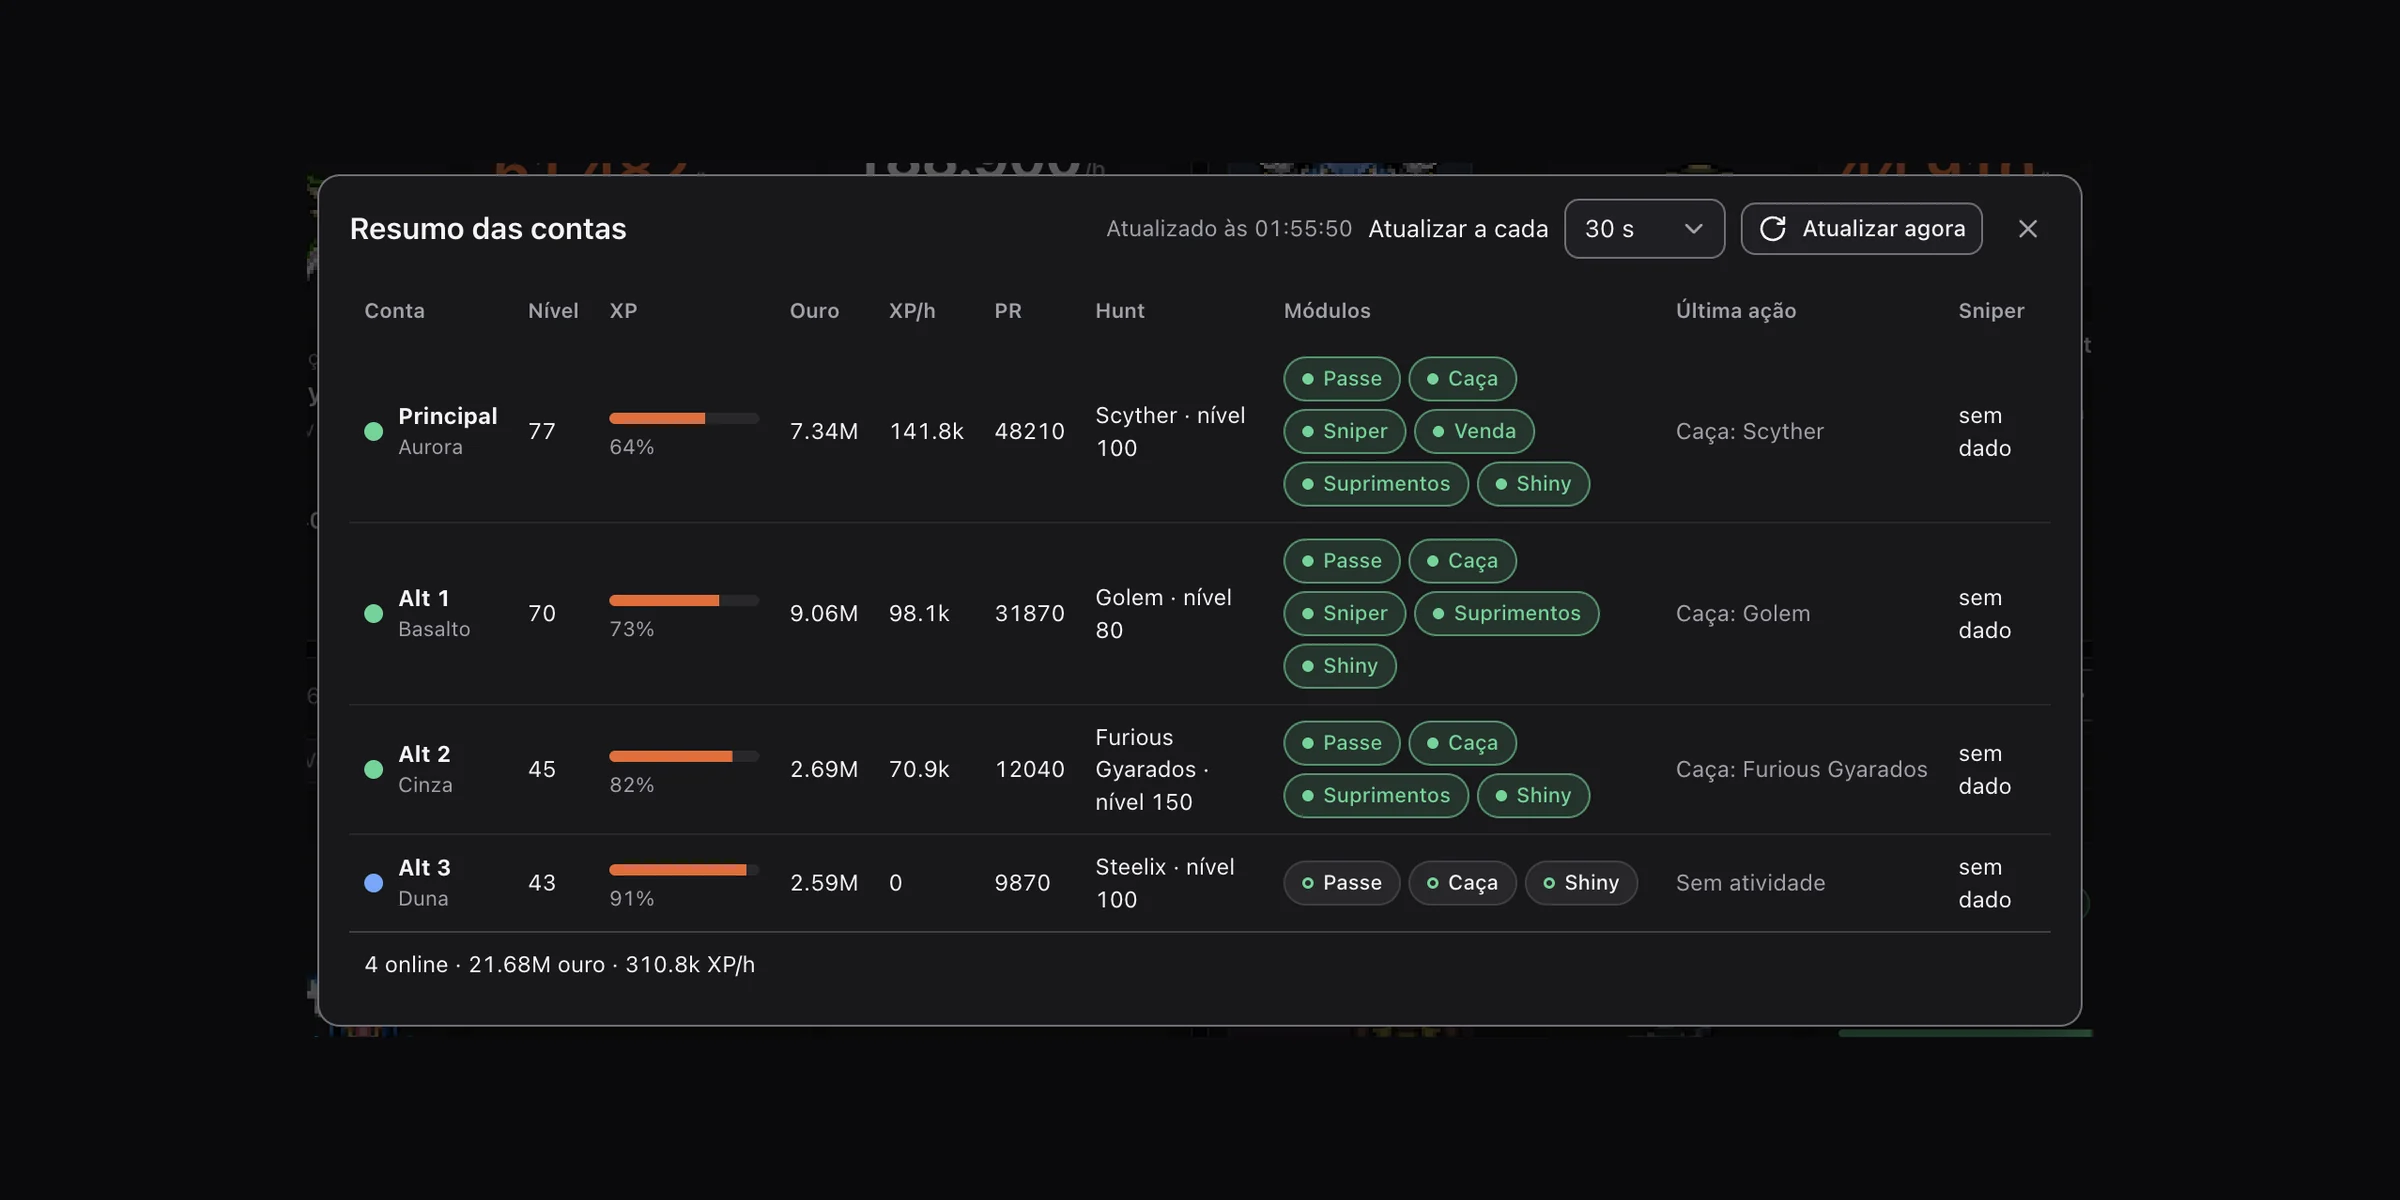Click the Principal account green status dot
2400x1200 pixels.
pyautogui.click(x=373, y=431)
